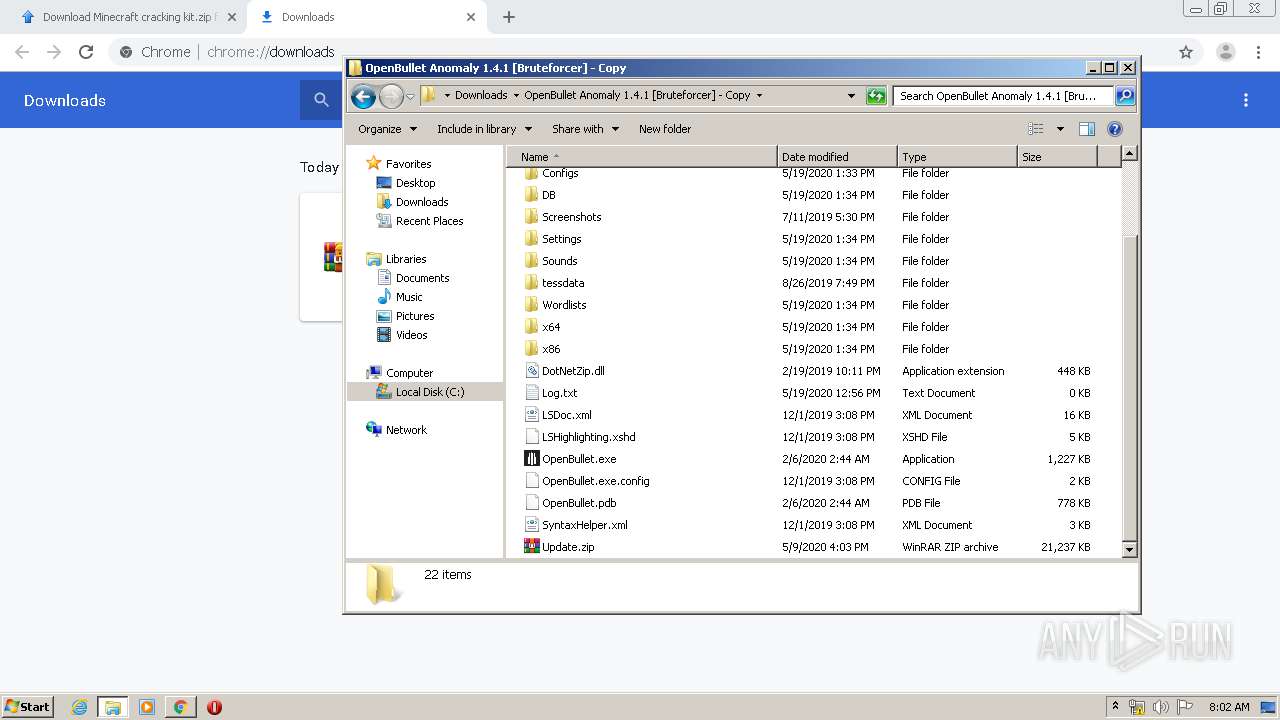Open Chrome profile avatar icon
Viewport: 1280px width, 720px height.
point(1226,52)
